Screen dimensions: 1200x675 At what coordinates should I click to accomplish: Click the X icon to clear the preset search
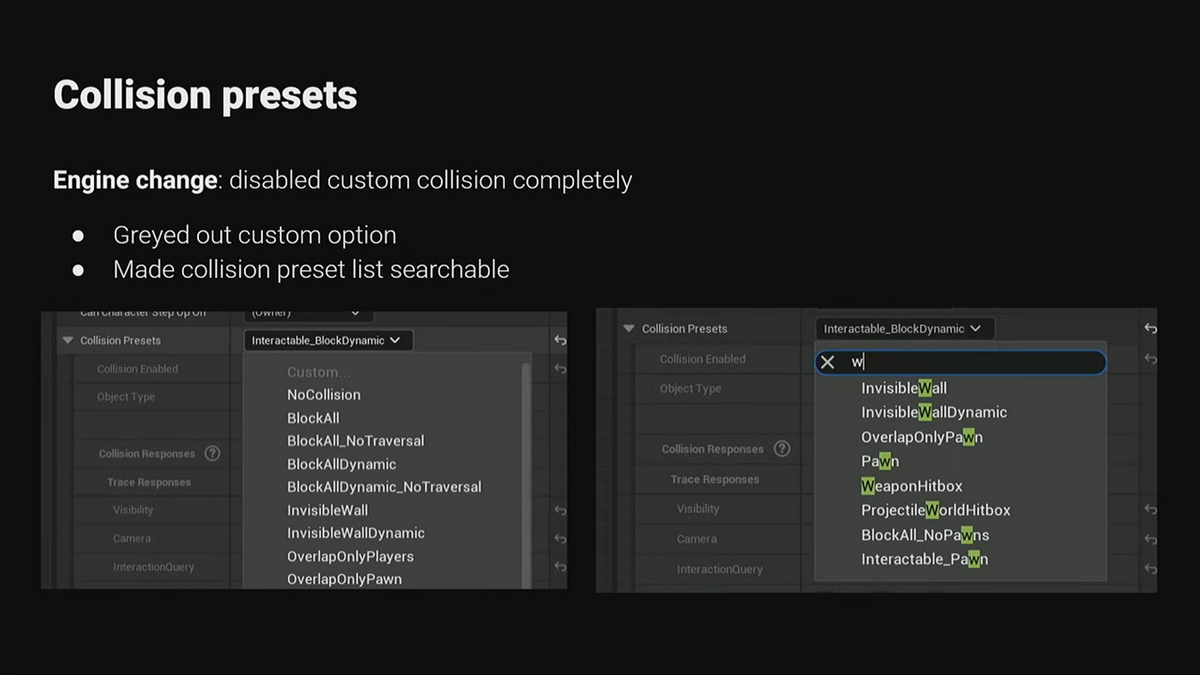click(828, 363)
